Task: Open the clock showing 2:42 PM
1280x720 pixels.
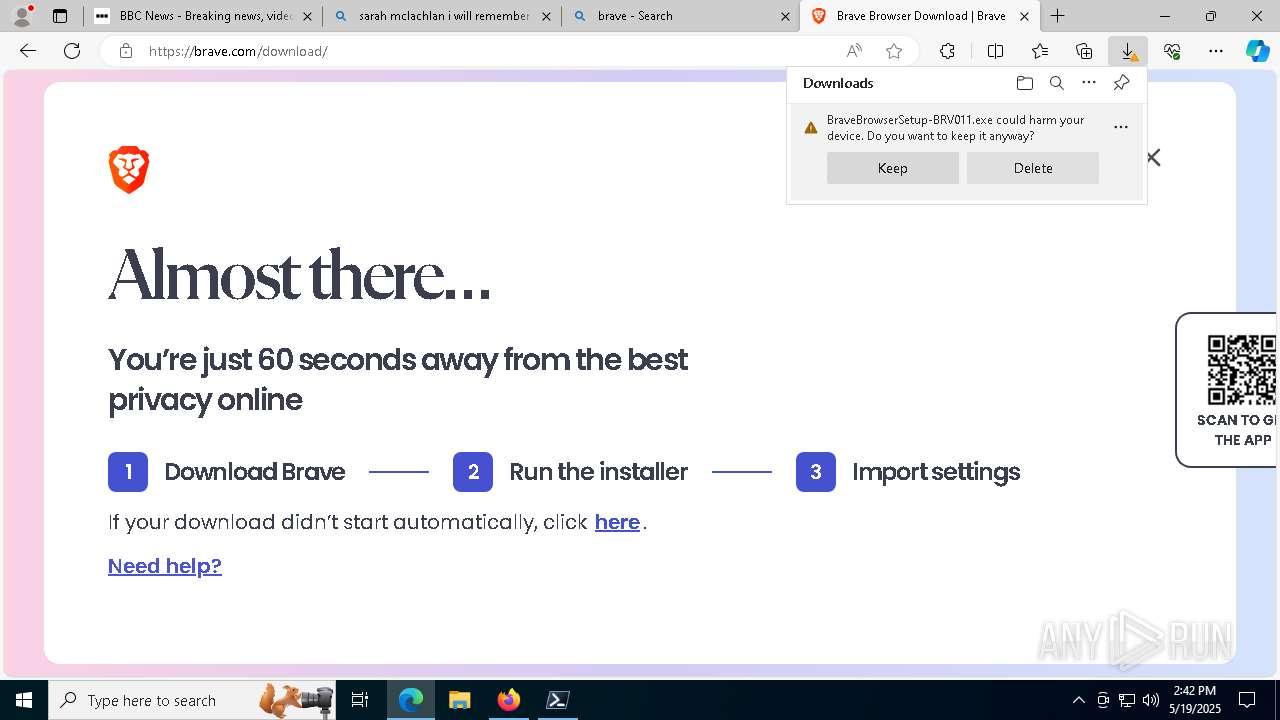Action: [1195, 700]
